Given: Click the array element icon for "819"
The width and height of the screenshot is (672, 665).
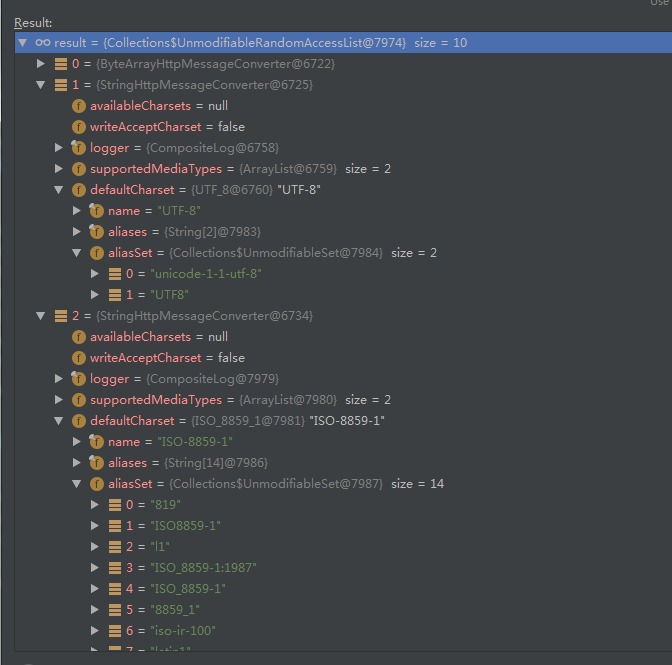Looking at the screenshot, I should [115, 505].
